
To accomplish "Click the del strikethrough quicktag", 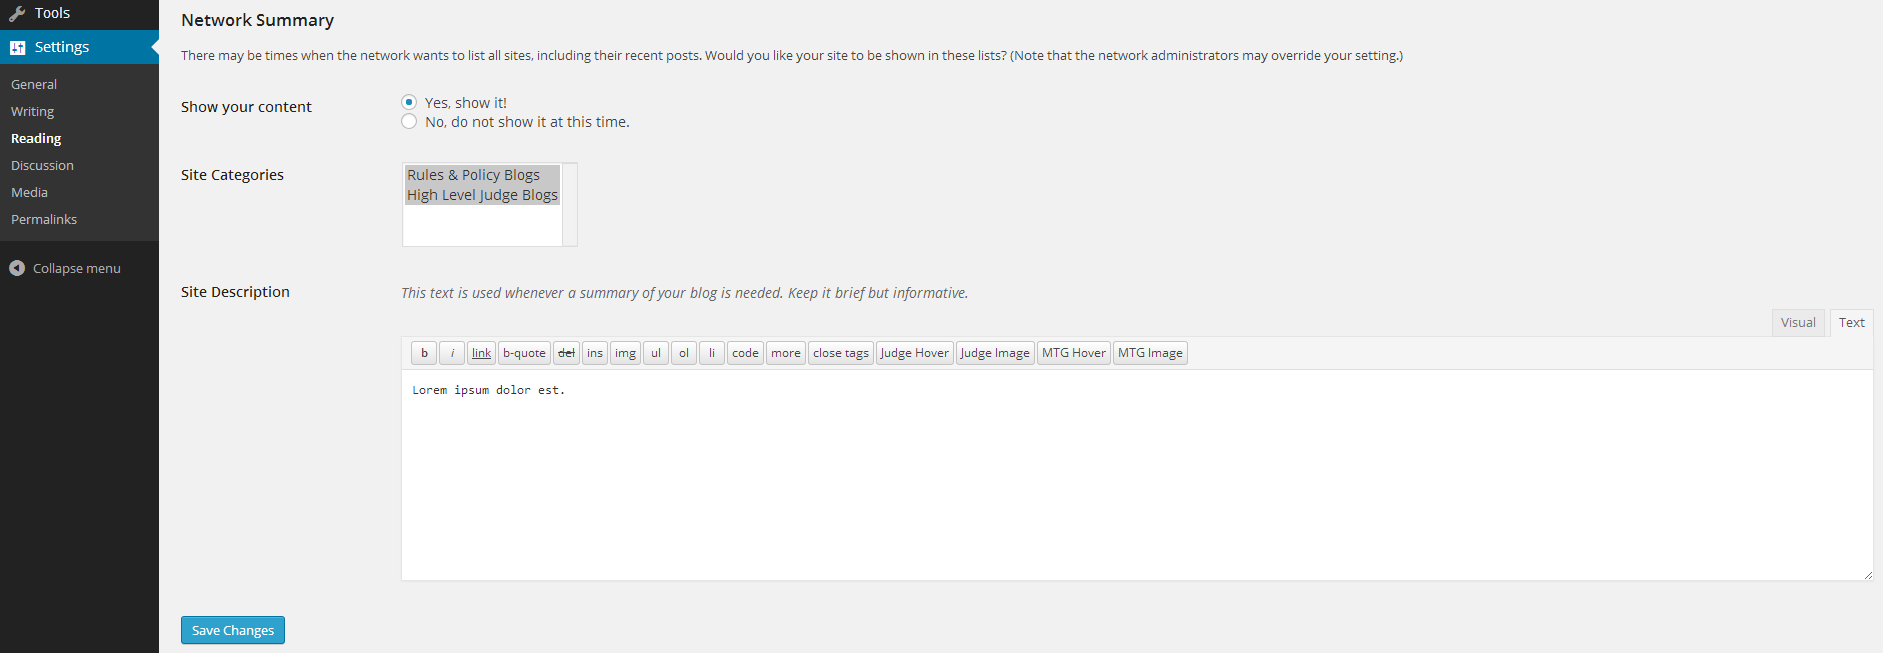I will (566, 353).
